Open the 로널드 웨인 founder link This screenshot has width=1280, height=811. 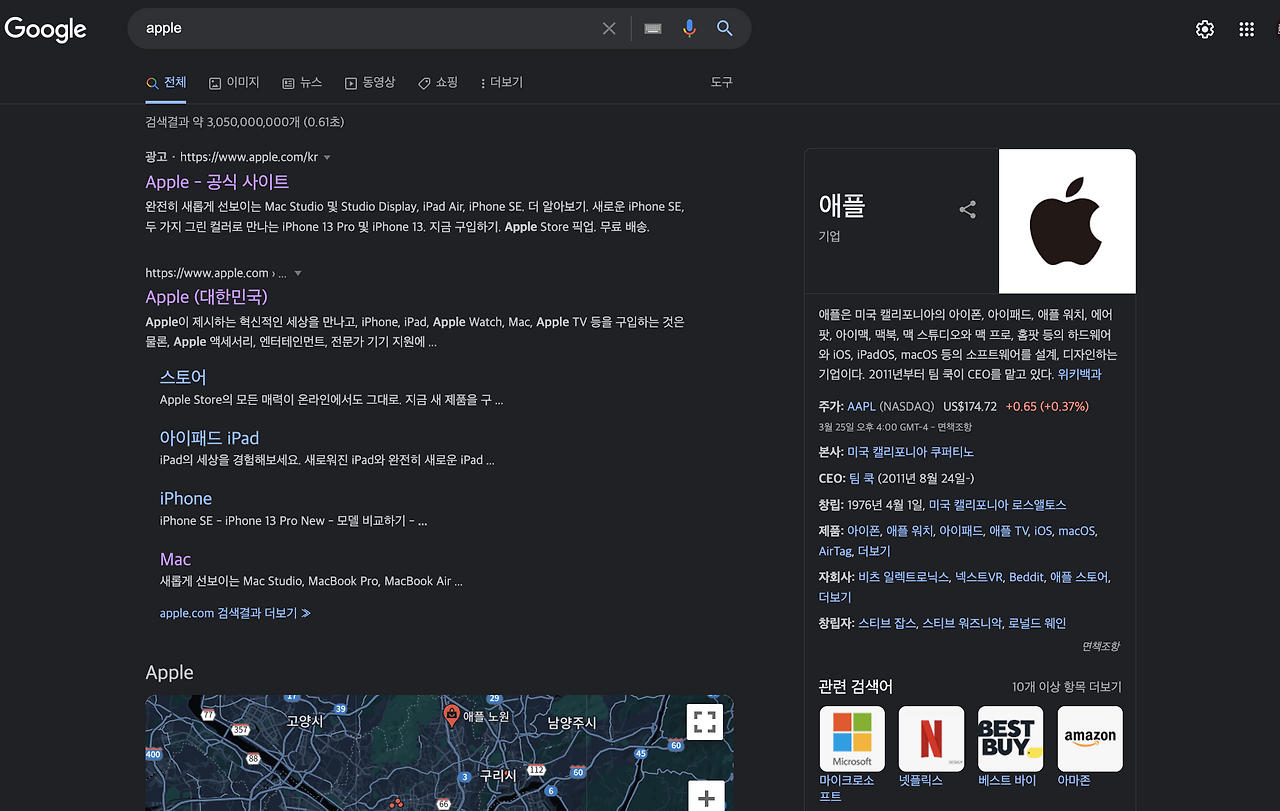click(1037, 623)
